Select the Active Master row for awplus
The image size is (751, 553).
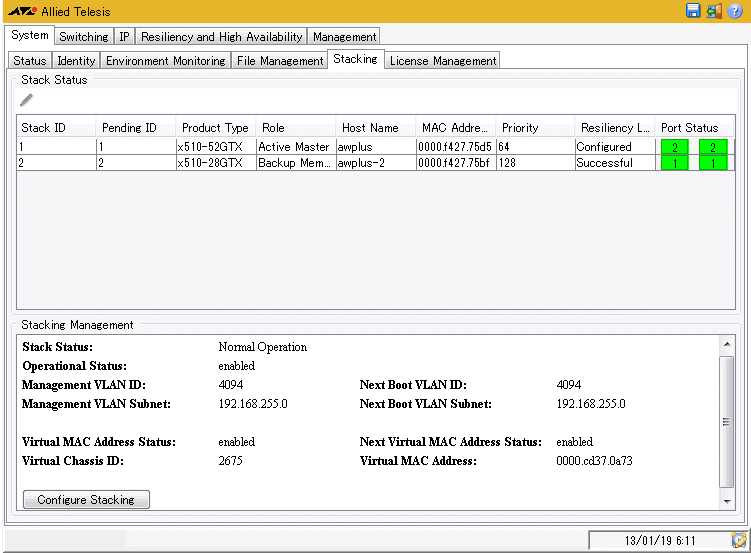[294, 147]
